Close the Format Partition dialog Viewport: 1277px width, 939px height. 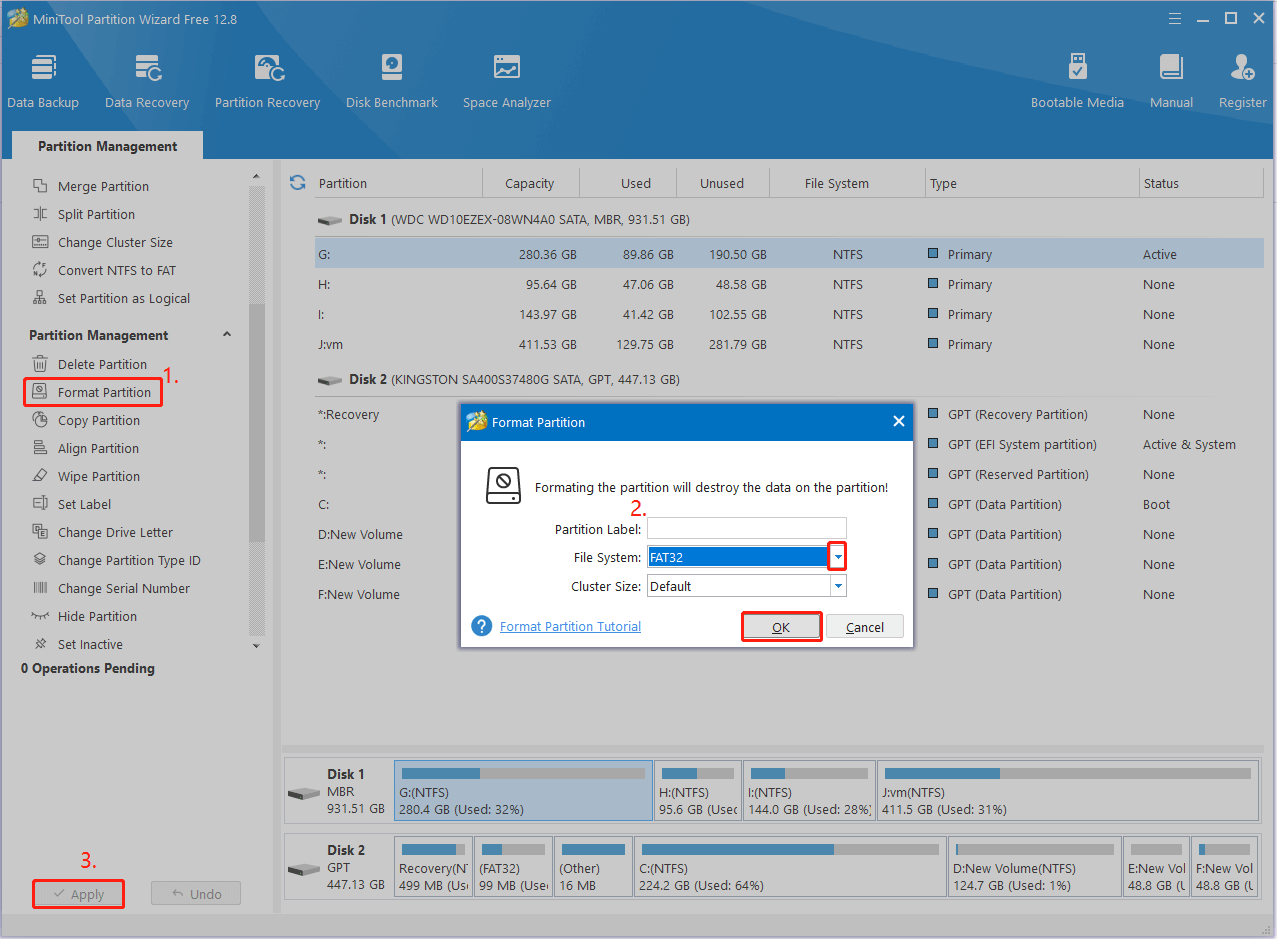(x=898, y=422)
